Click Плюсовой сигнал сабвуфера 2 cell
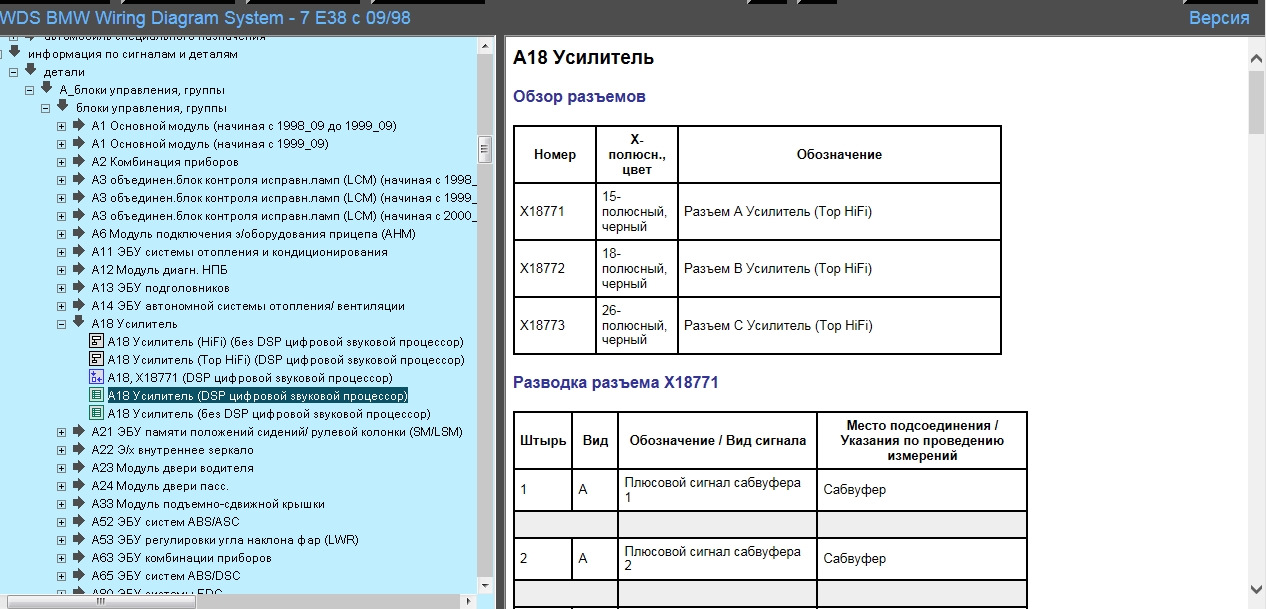Image resolution: width=1266 pixels, height=609 pixels. point(717,559)
